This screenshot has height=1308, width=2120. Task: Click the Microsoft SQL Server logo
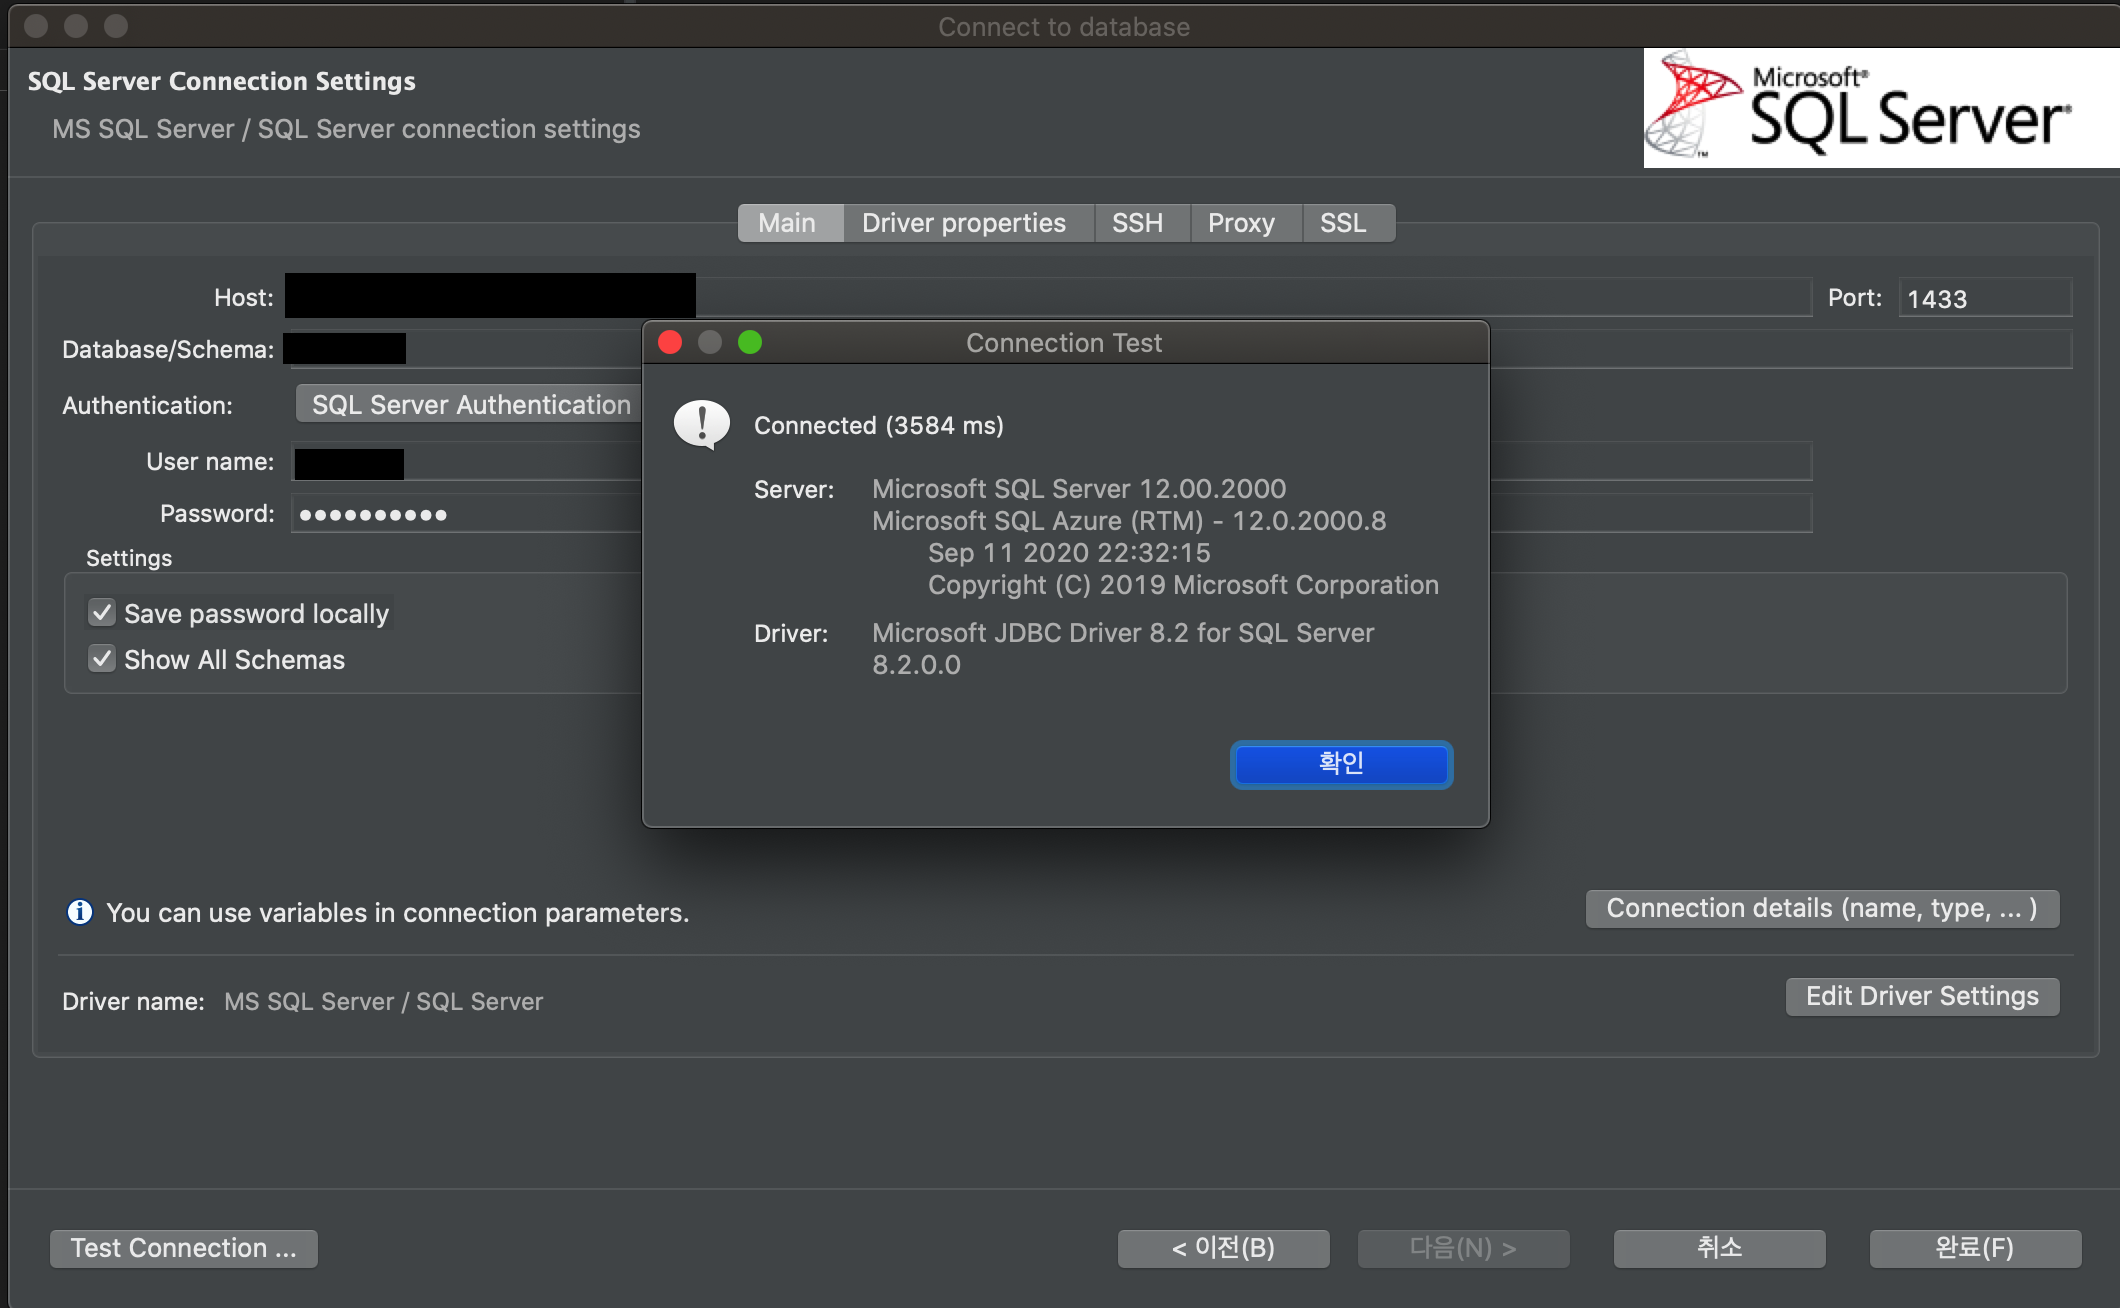pos(1880,108)
